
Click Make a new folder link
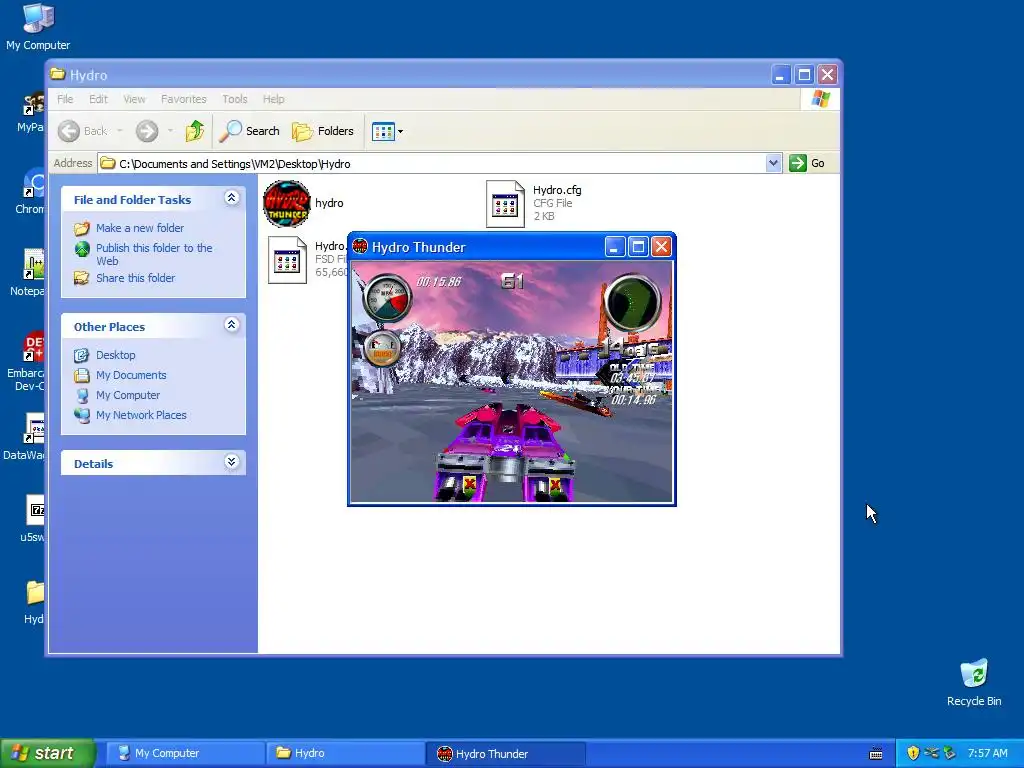pyautogui.click(x=140, y=228)
